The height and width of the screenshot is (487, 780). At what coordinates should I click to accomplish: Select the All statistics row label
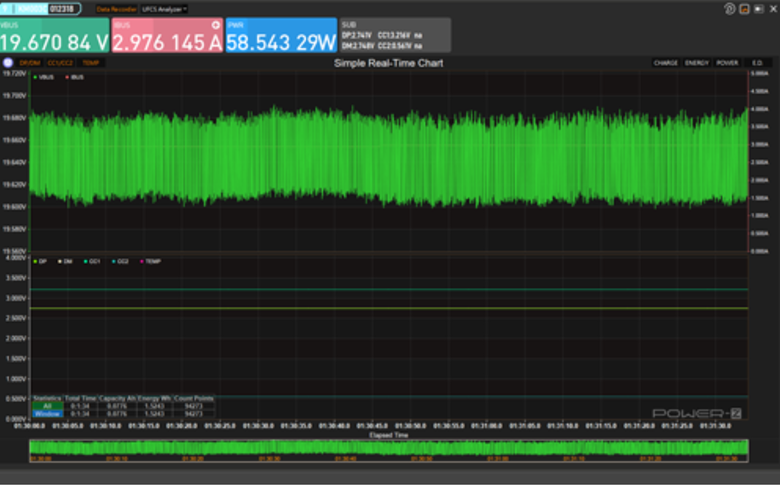47,406
